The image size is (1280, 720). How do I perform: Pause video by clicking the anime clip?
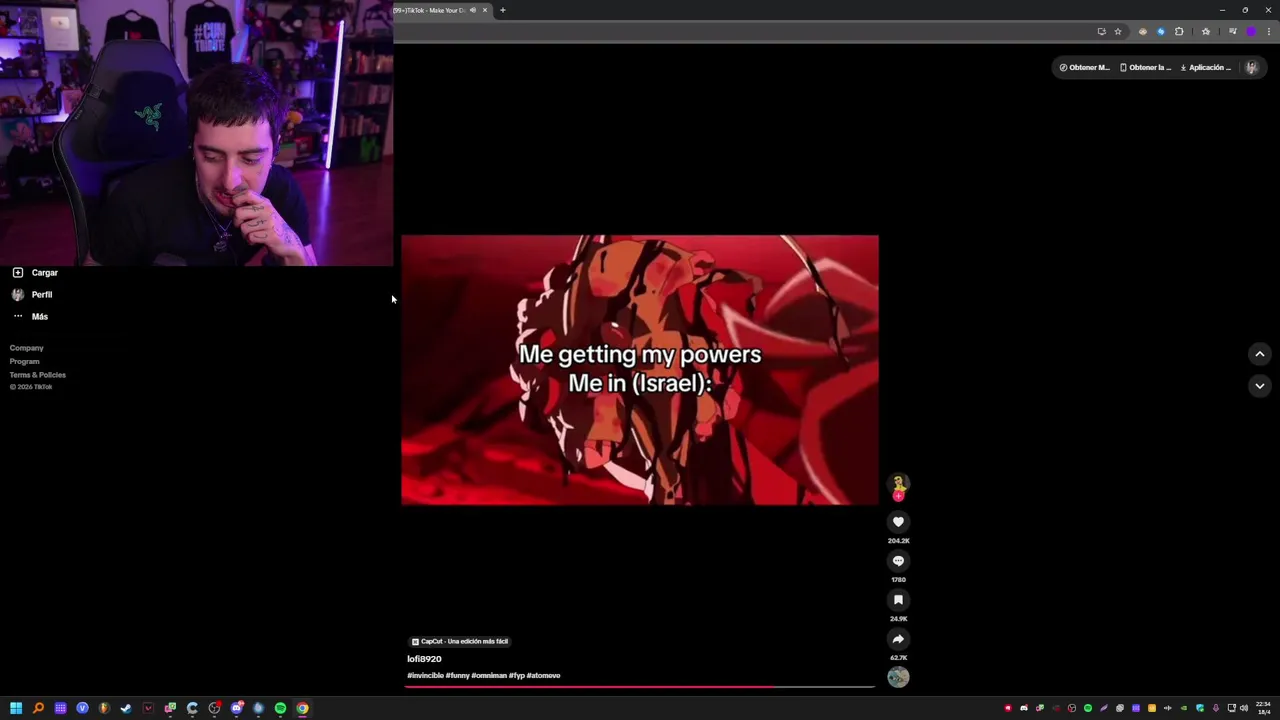coord(640,370)
